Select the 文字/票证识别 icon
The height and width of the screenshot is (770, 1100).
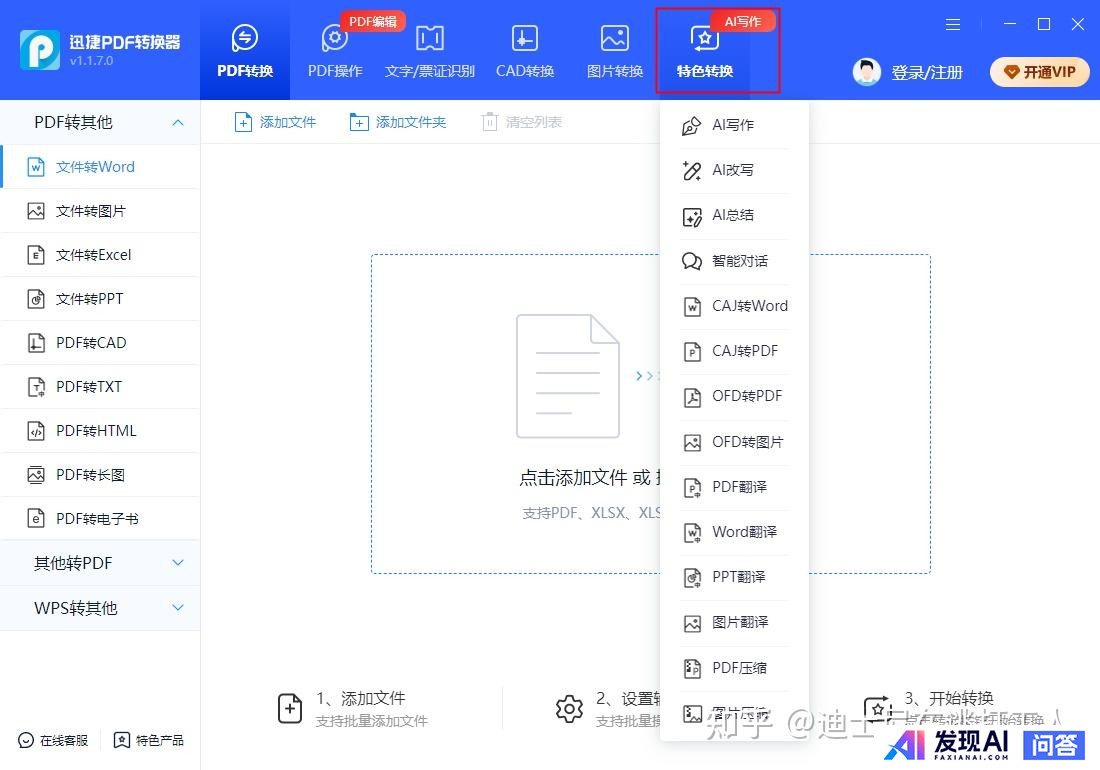430,40
